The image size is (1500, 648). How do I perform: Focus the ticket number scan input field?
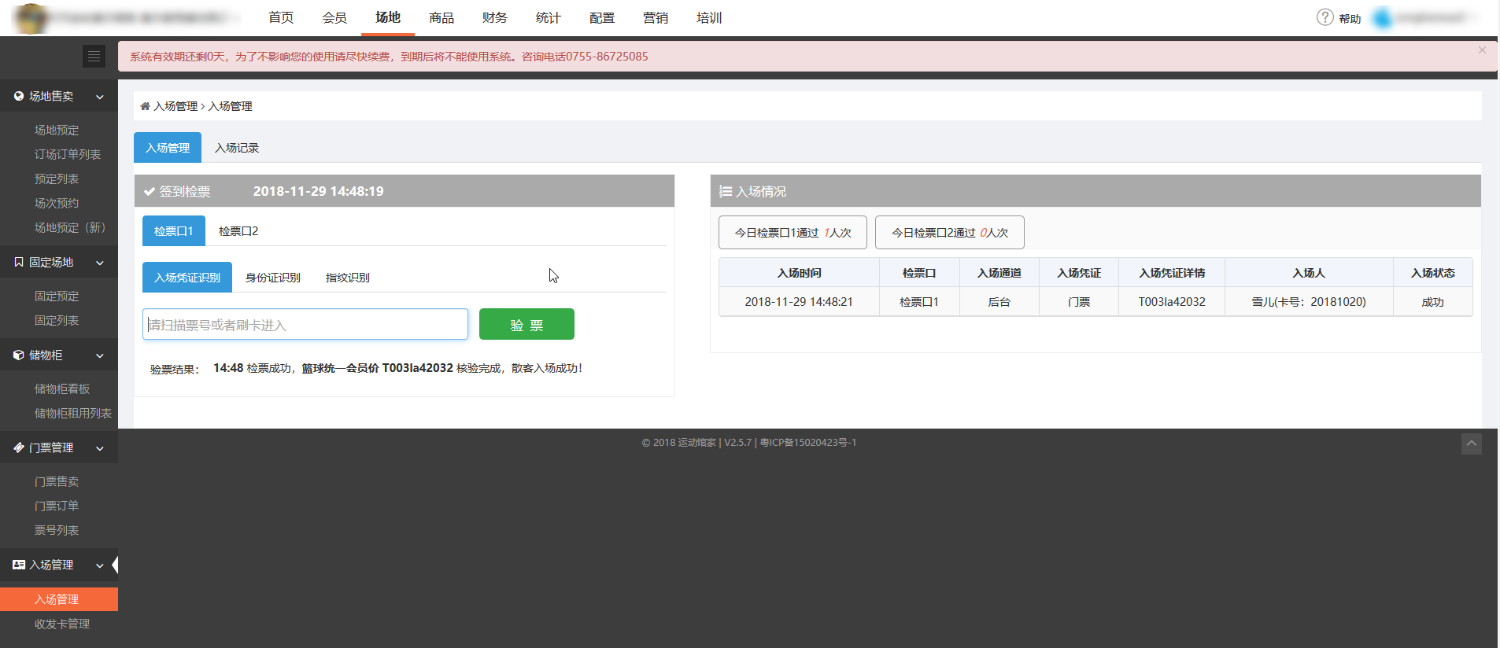click(x=305, y=324)
